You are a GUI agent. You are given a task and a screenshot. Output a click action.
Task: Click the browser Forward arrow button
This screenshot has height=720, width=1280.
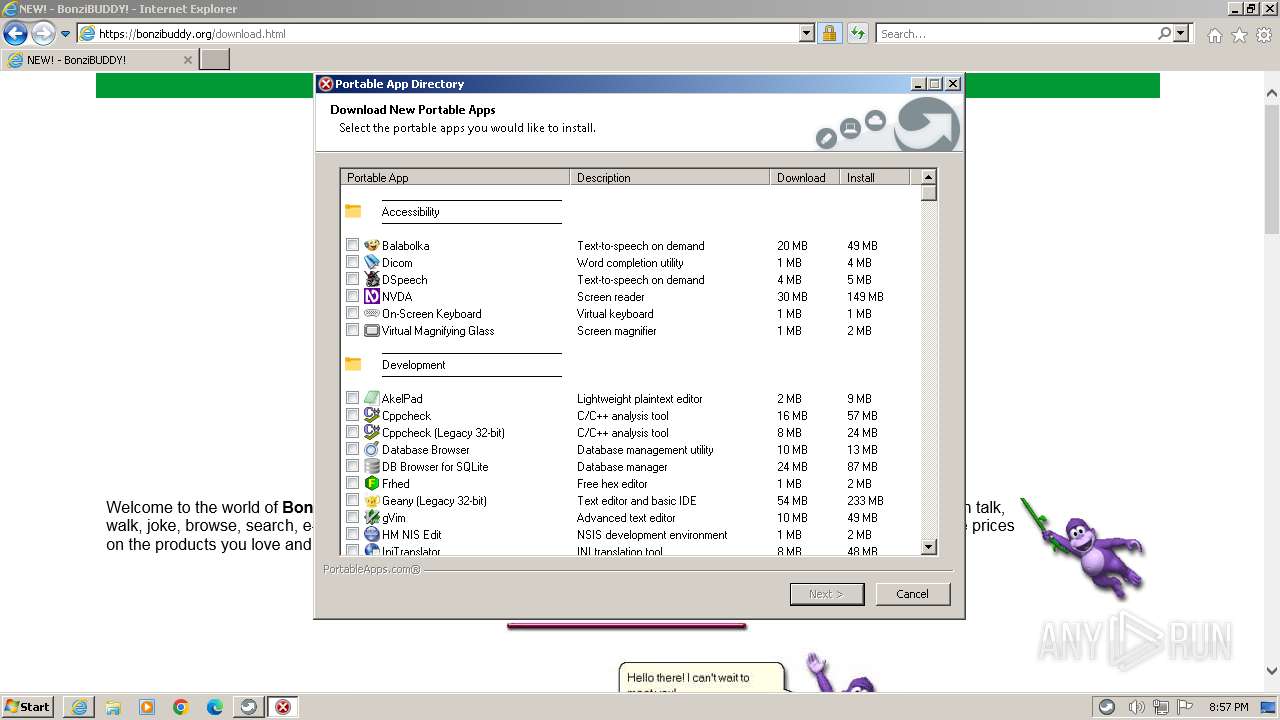pos(43,34)
